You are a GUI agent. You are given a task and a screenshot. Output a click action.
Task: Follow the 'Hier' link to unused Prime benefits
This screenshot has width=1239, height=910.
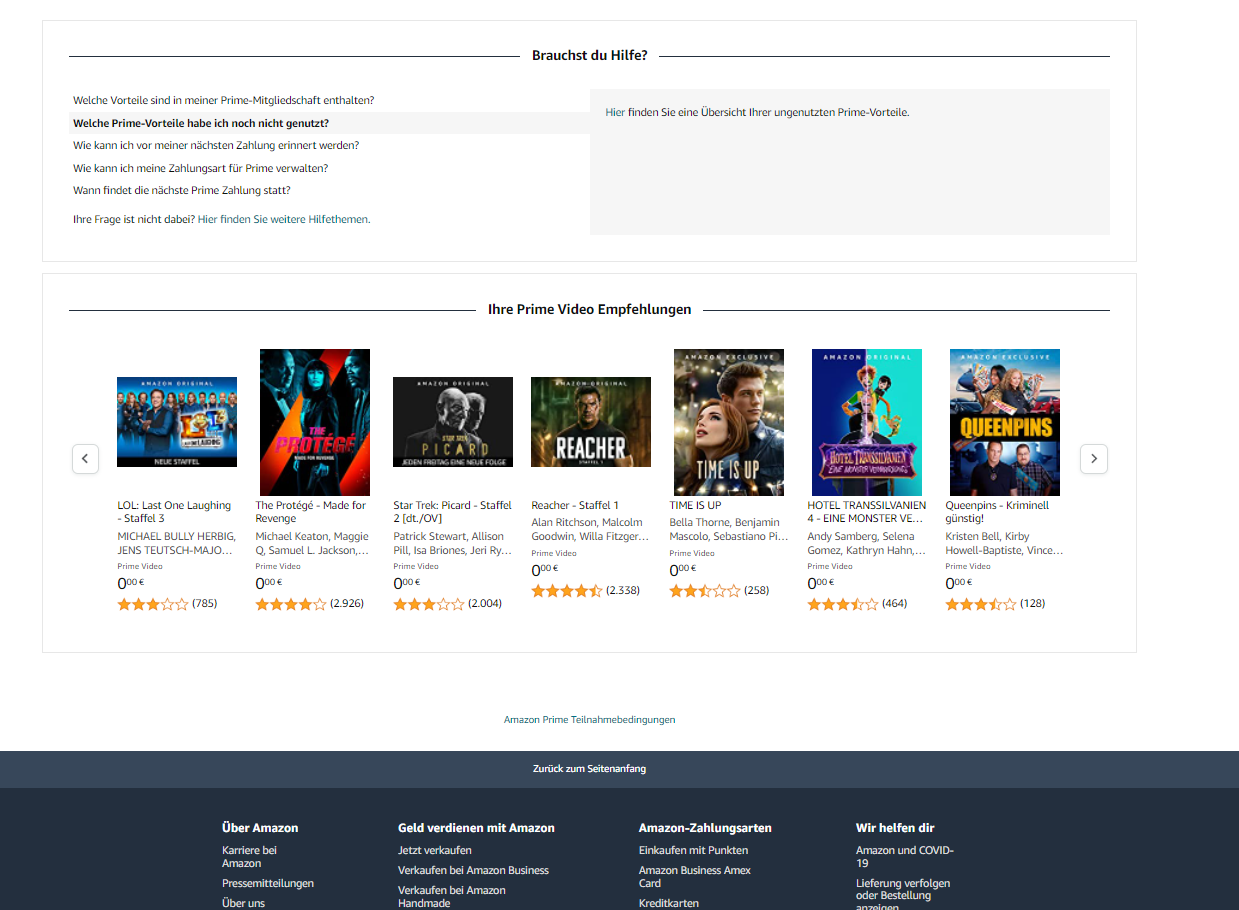click(x=615, y=113)
